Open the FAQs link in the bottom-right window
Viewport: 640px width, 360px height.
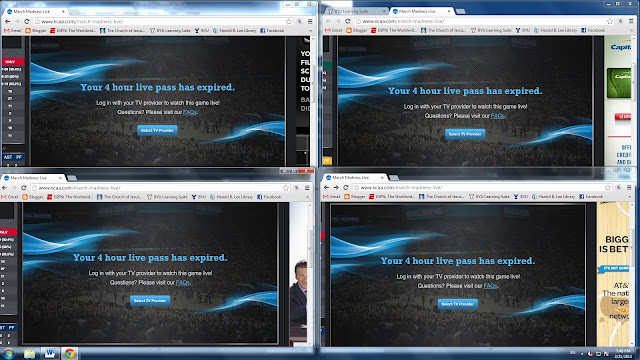coord(490,286)
